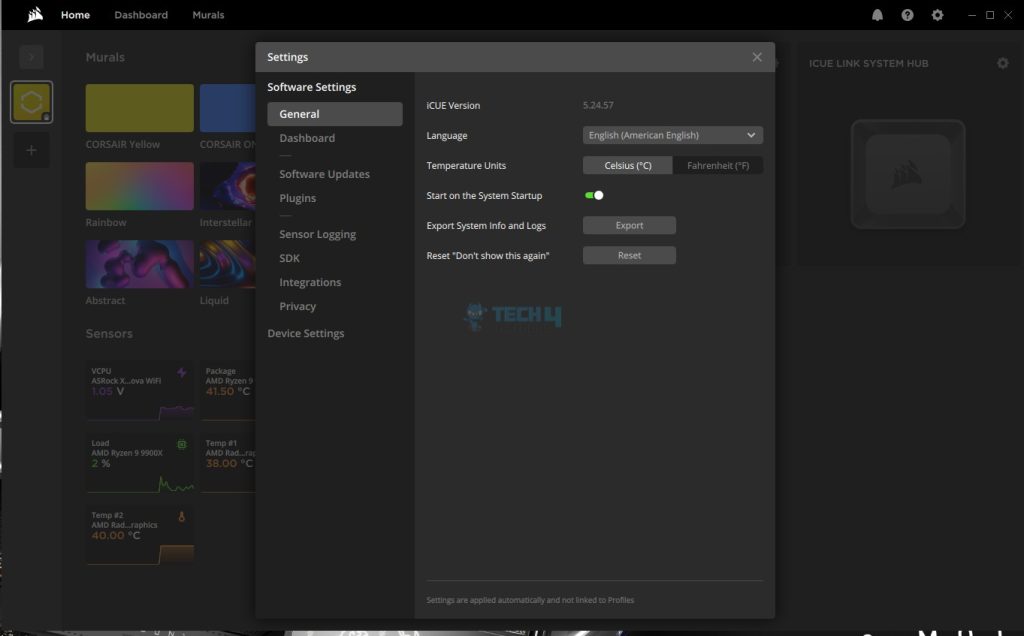
Task: Disable Start on the System Startup toggle
Action: tap(594, 195)
